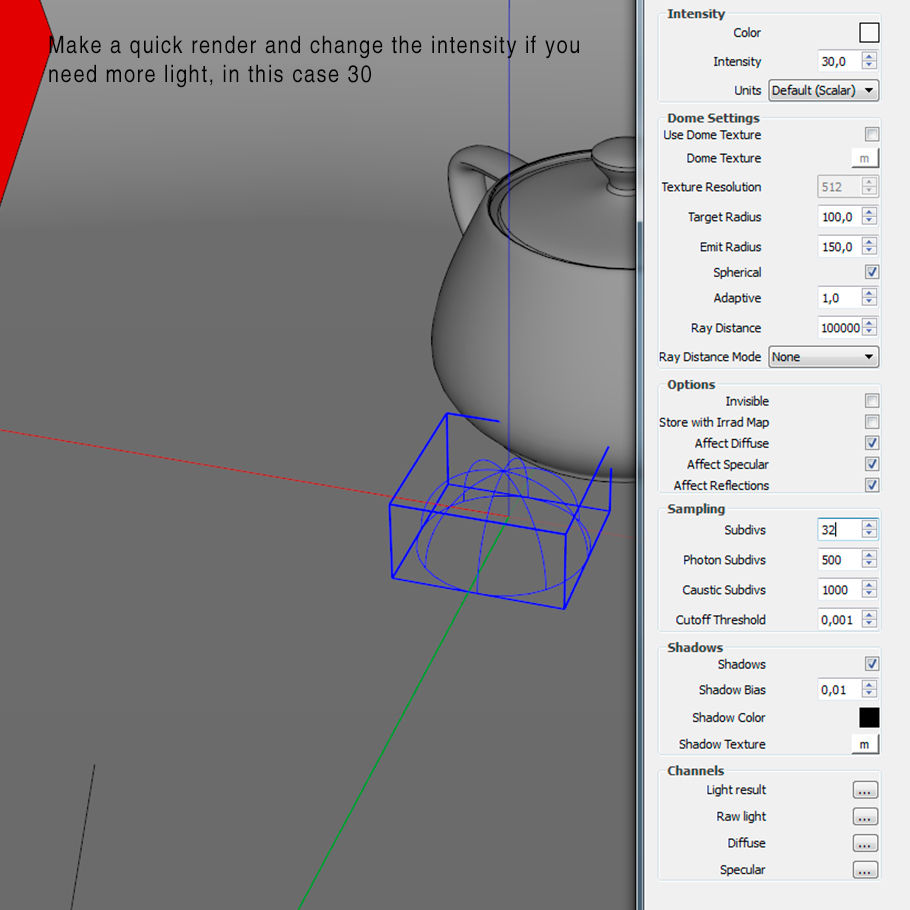
Task: Toggle the Affect Specular checkbox
Action: click(x=871, y=464)
